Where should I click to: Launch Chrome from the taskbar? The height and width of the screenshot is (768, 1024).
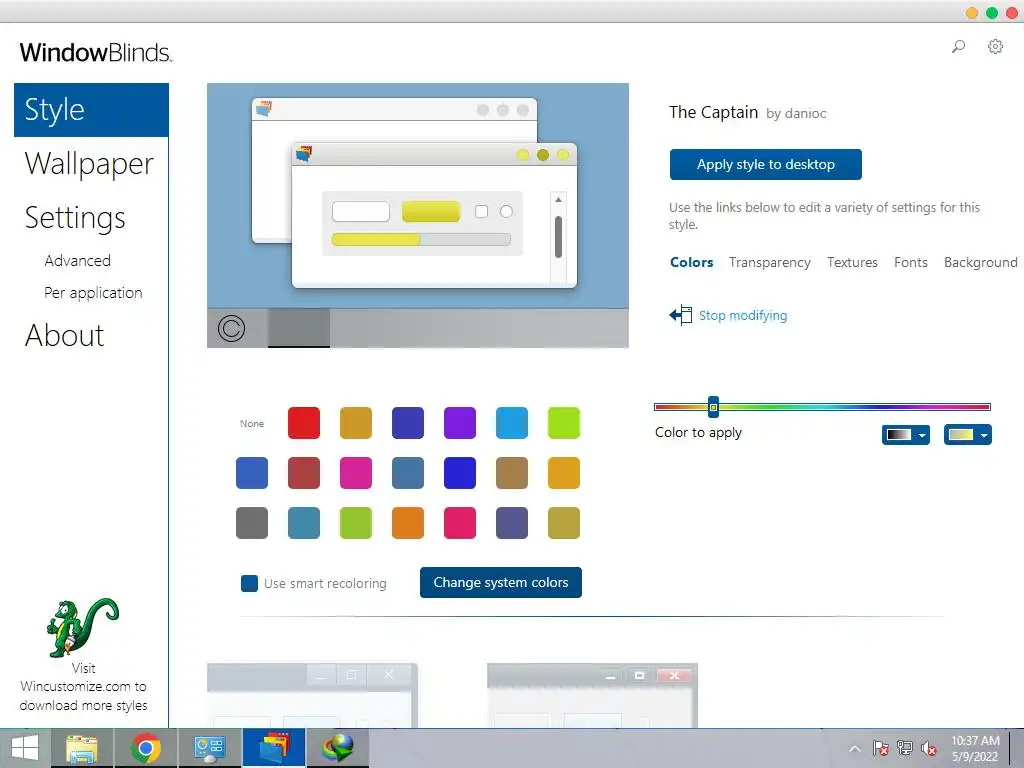146,748
